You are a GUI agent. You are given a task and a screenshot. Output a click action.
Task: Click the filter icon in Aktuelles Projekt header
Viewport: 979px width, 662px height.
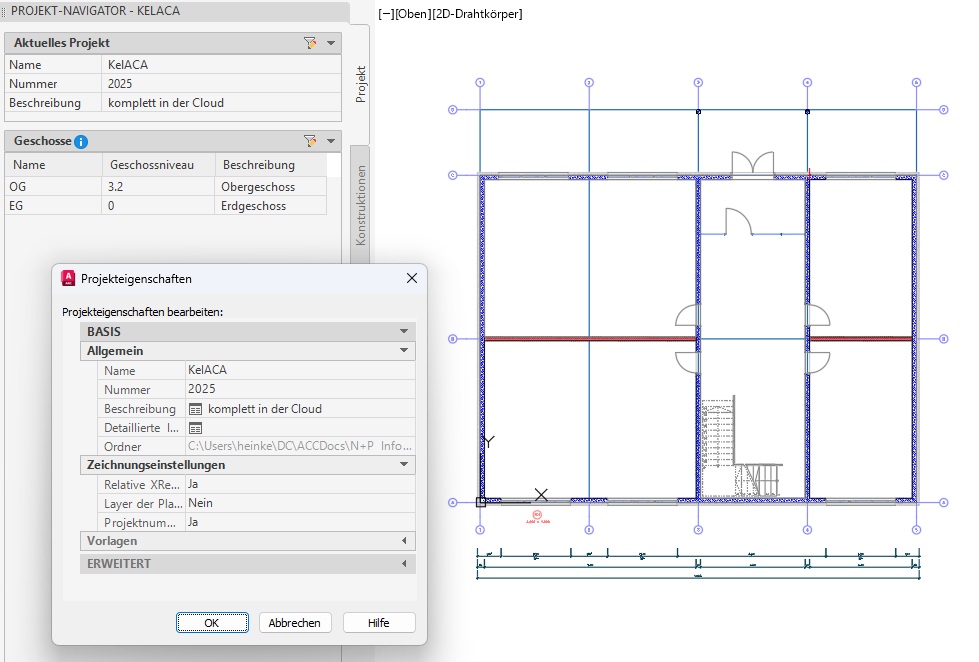(x=310, y=43)
